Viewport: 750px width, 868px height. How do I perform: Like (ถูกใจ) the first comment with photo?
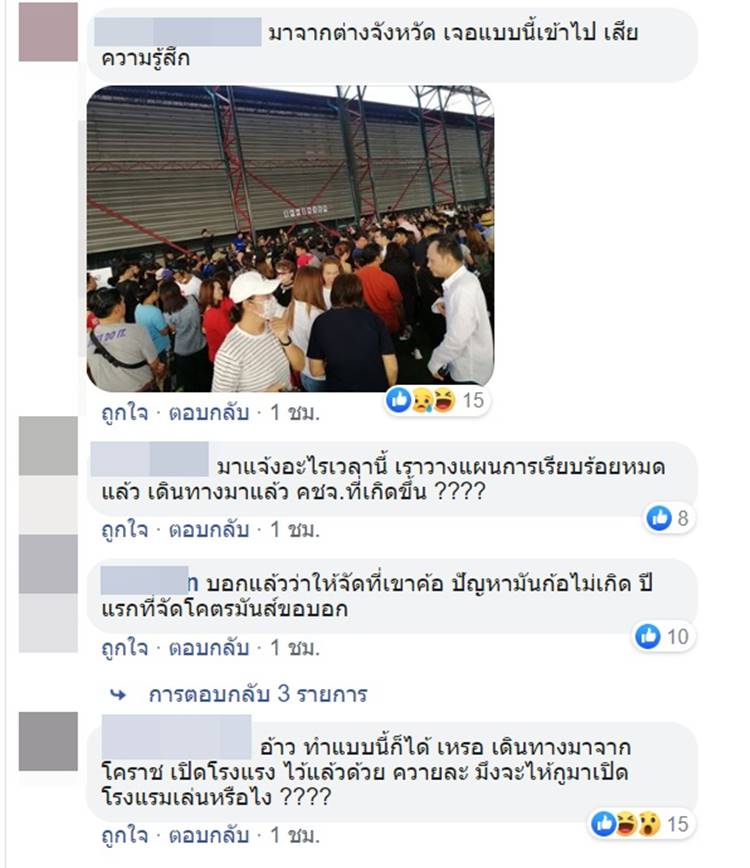click(125, 413)
